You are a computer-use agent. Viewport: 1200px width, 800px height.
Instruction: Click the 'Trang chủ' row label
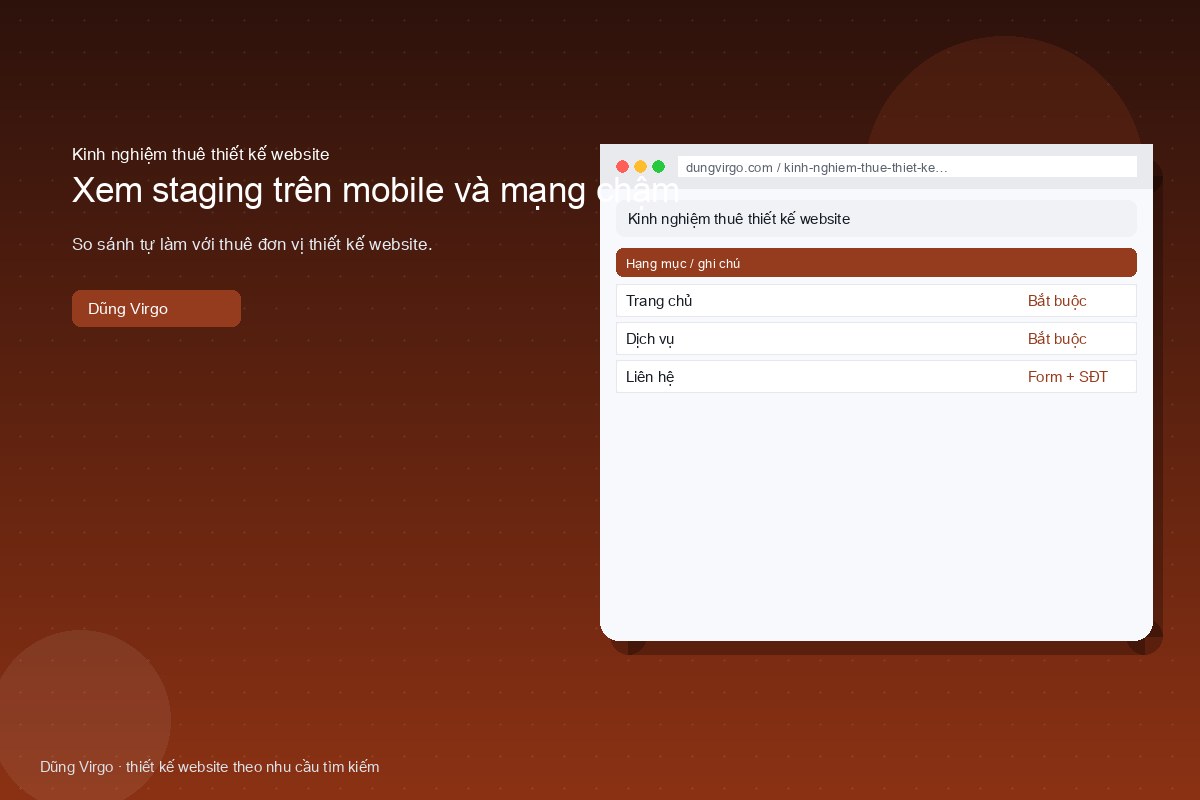(659, 301)
